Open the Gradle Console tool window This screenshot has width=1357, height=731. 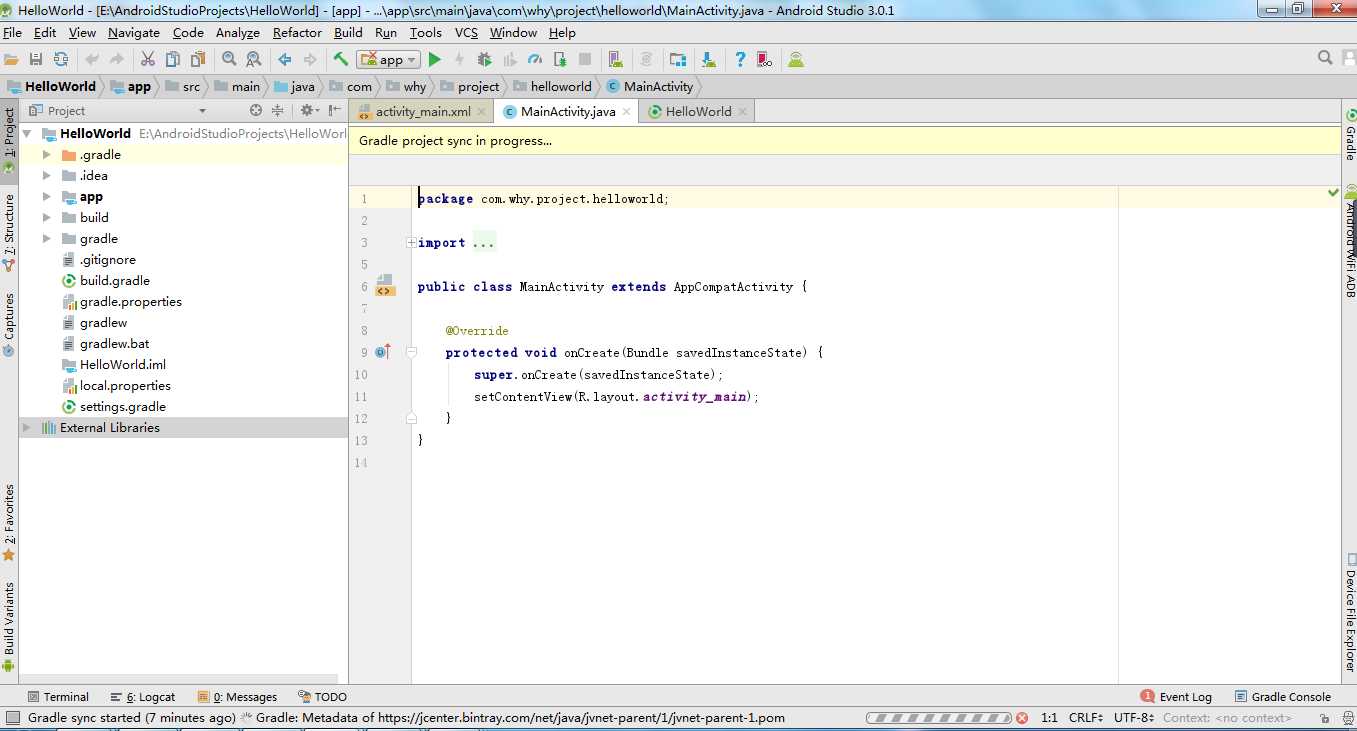[x=1290, y=697]
